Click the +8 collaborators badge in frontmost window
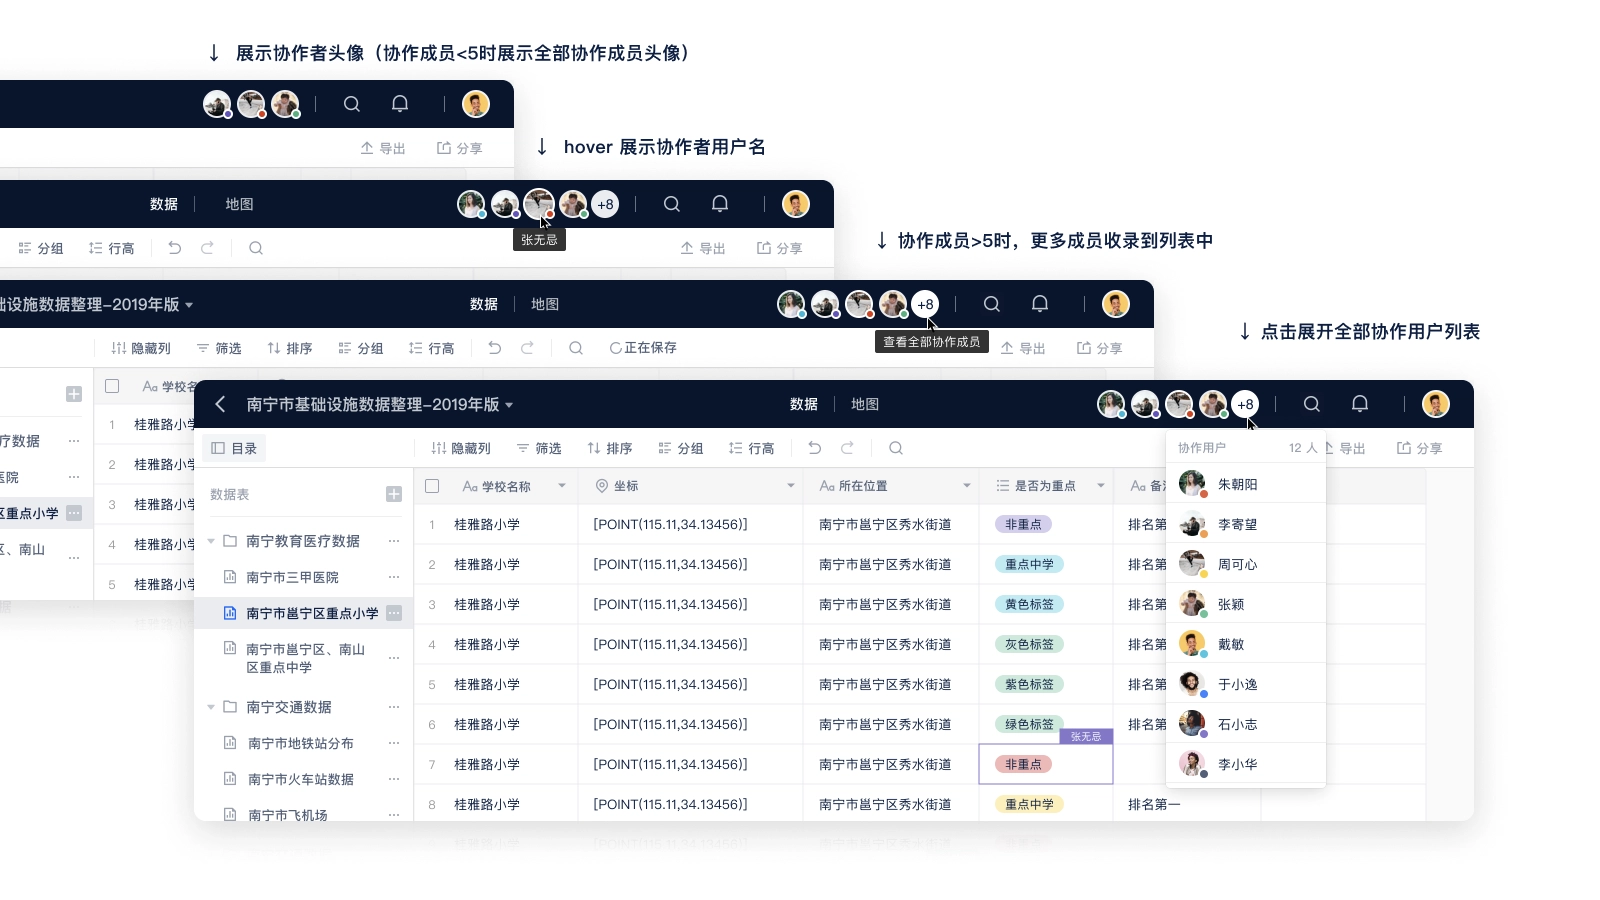The image size is (1600, 900). point(1245,404)
